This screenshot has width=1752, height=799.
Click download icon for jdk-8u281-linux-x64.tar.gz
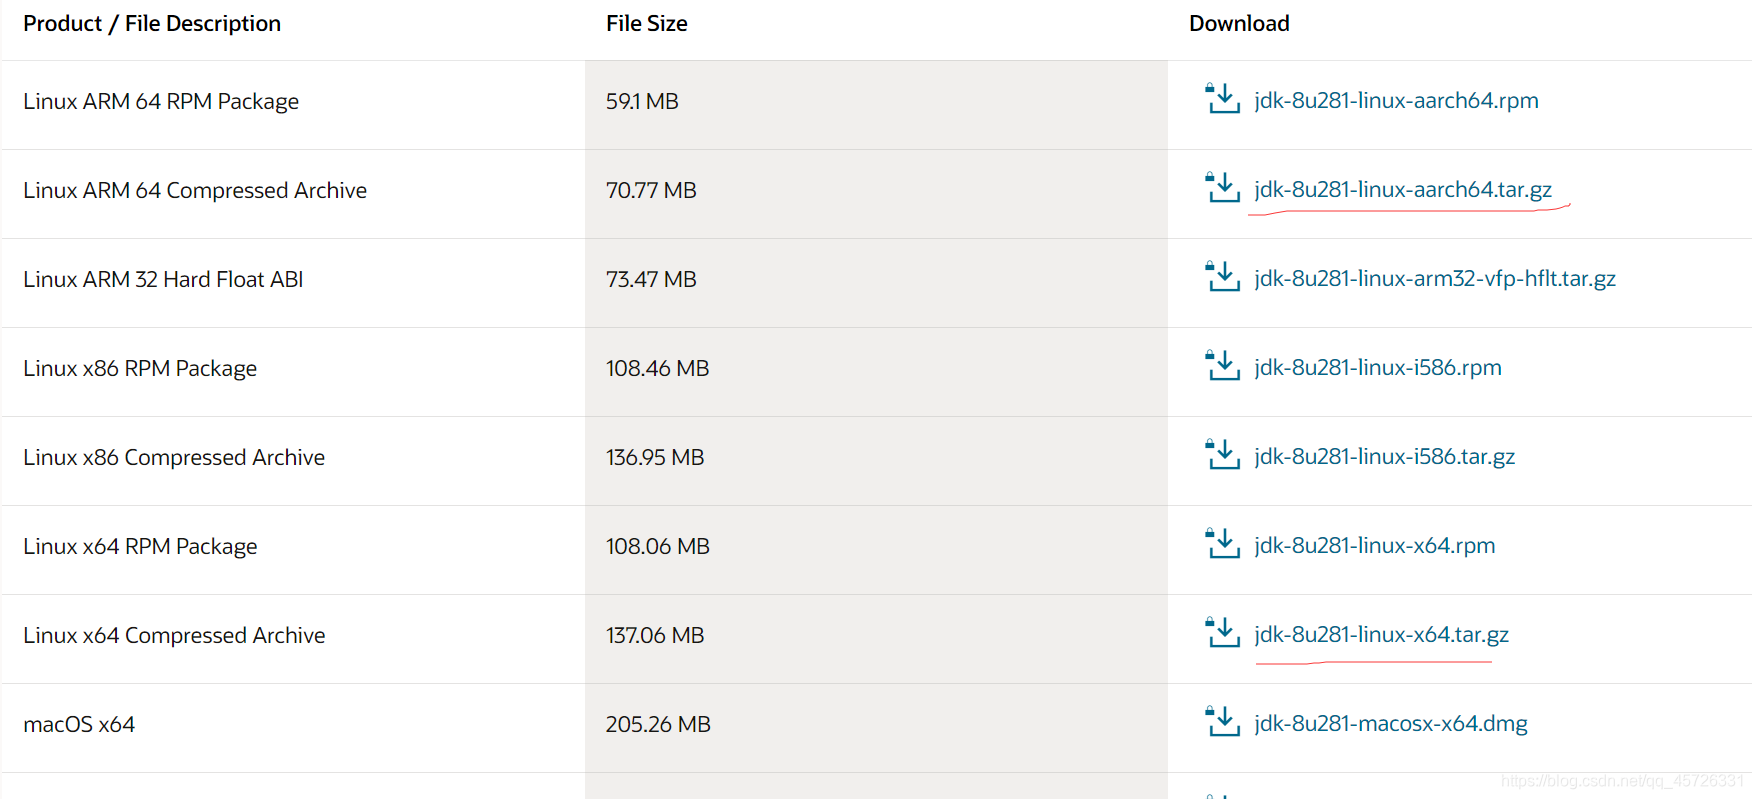click(1222, 633)
